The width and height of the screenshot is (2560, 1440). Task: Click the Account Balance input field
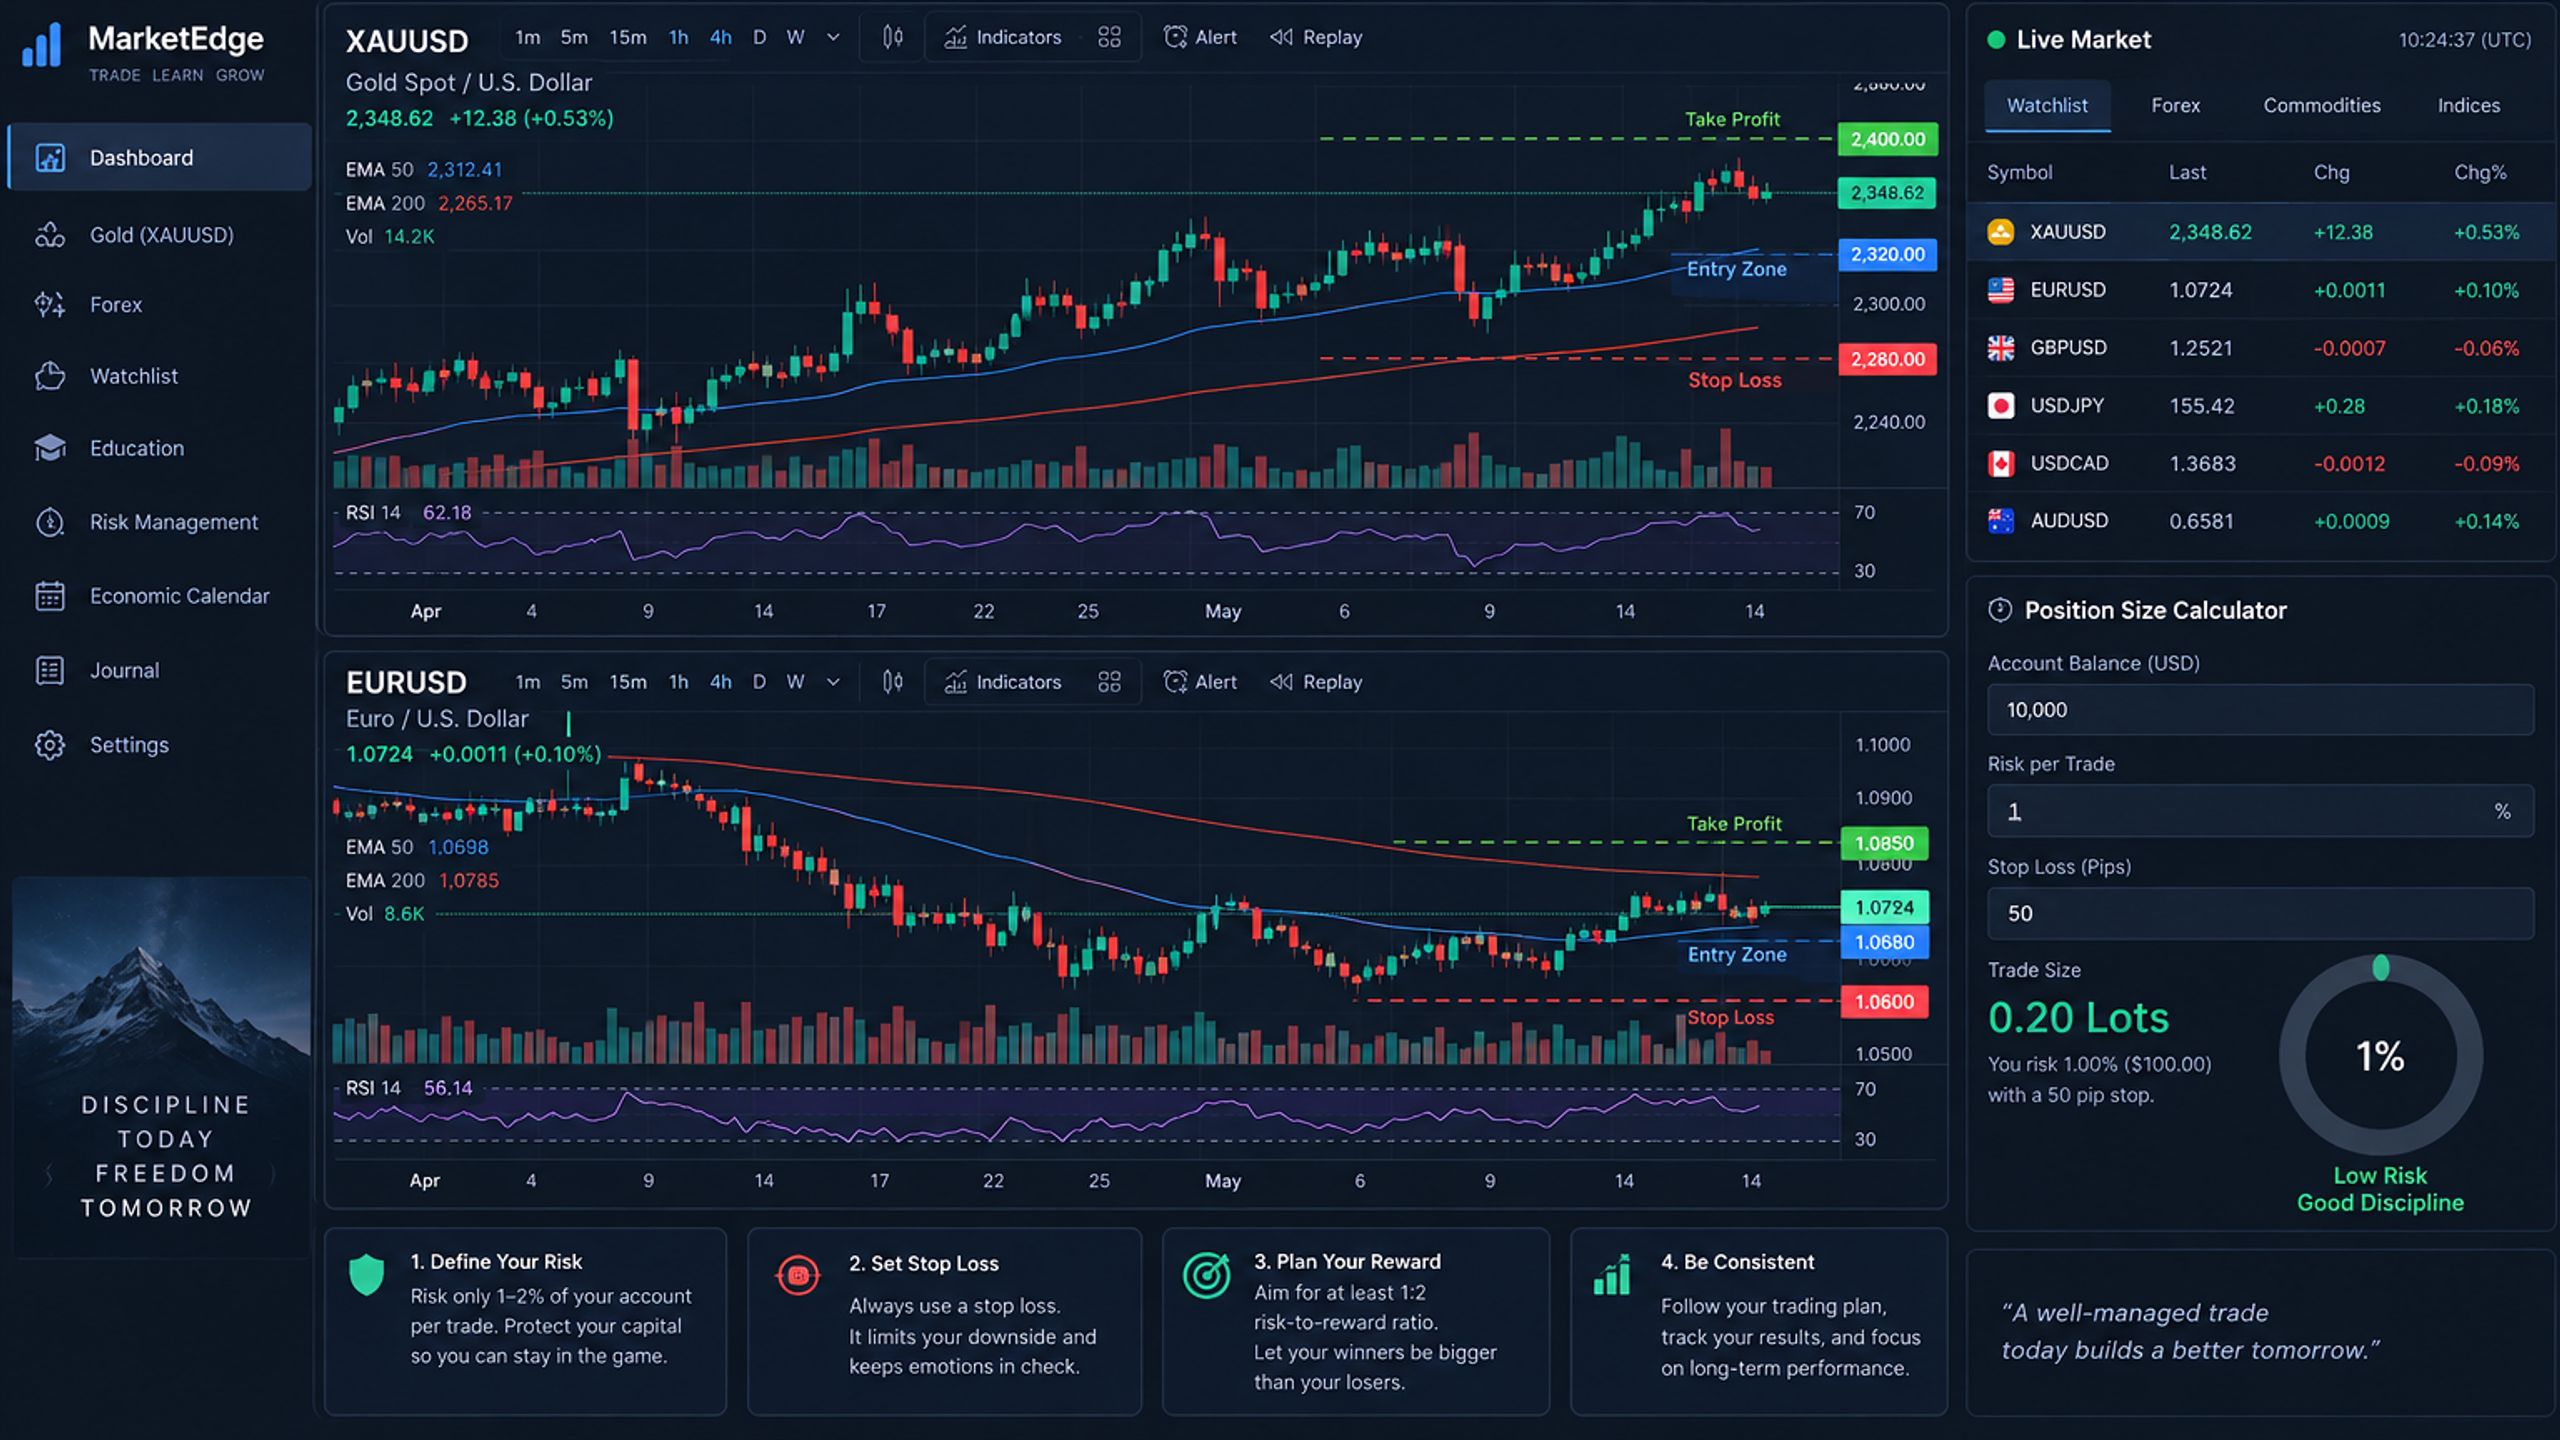pyautogui.click(x=2260, y=710)
